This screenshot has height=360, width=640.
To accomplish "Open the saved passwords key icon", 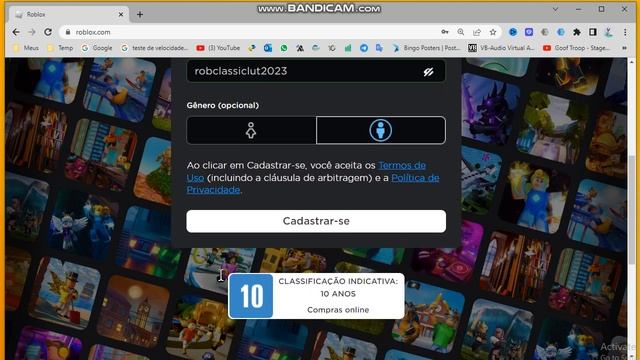I will click(445, 32).
